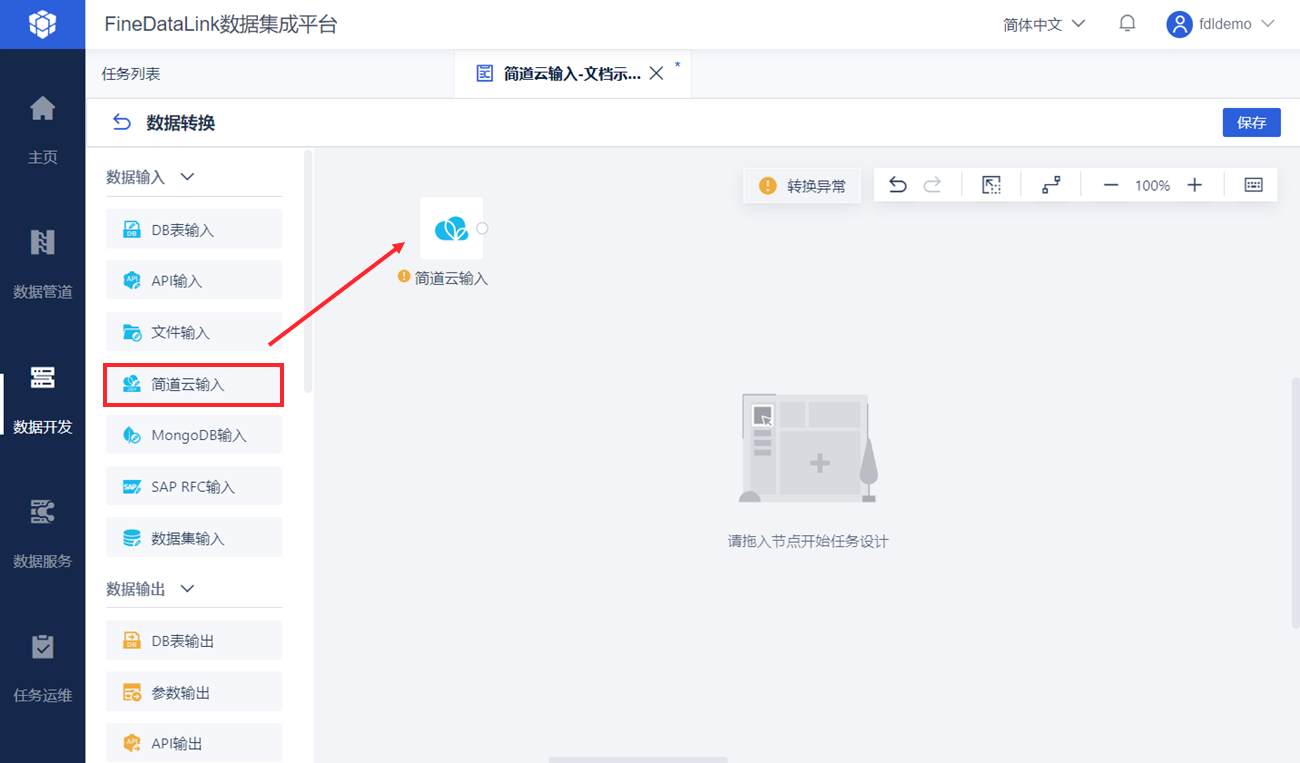Click the API输入 icon
This screenshot has height=763, width=1300.
point(131,281)
